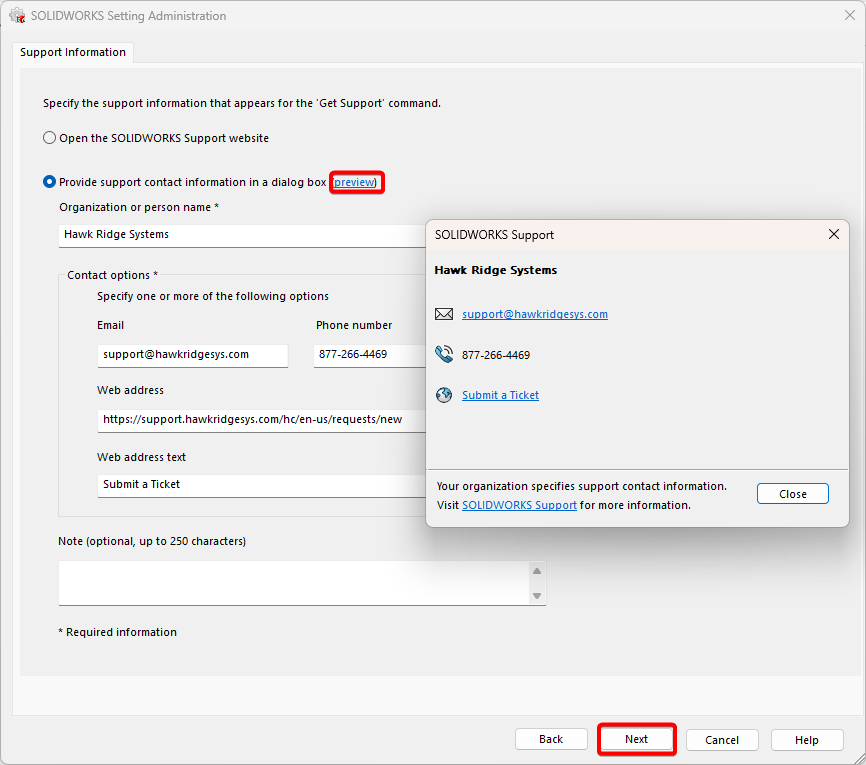The width and height of the screenshot is (866, 765).
Task: Open the Submit a Ticket link
Action: pyautogui.click(x=500, y=395)
